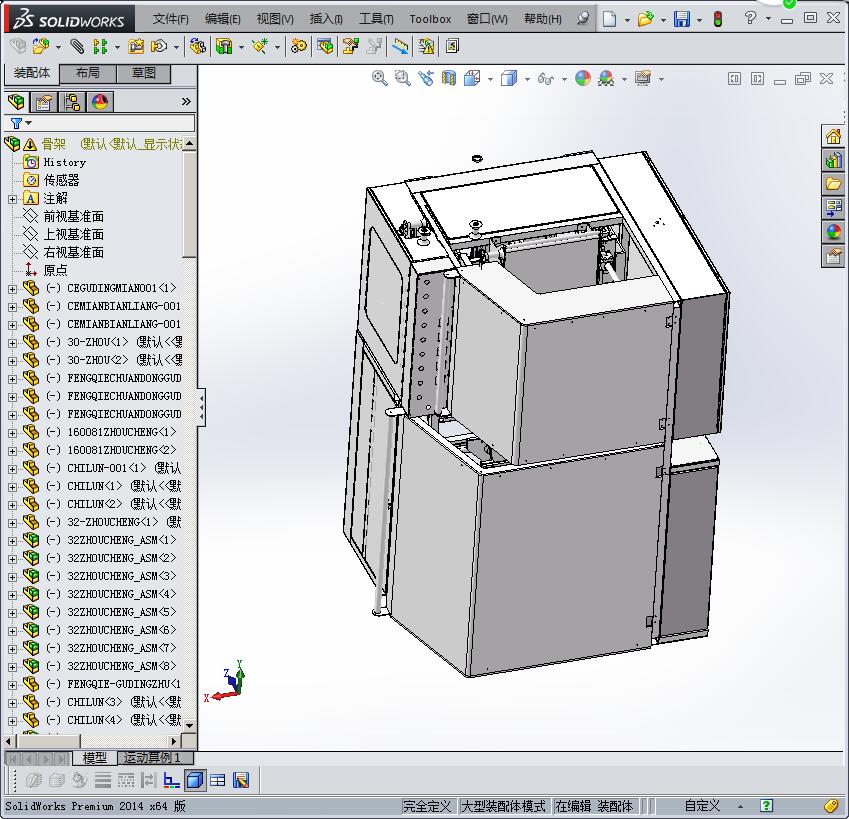The width and height of the screenshot is (849, 819).
Task: Open the 编辑(E) menu
Action: tap(223, 19)
